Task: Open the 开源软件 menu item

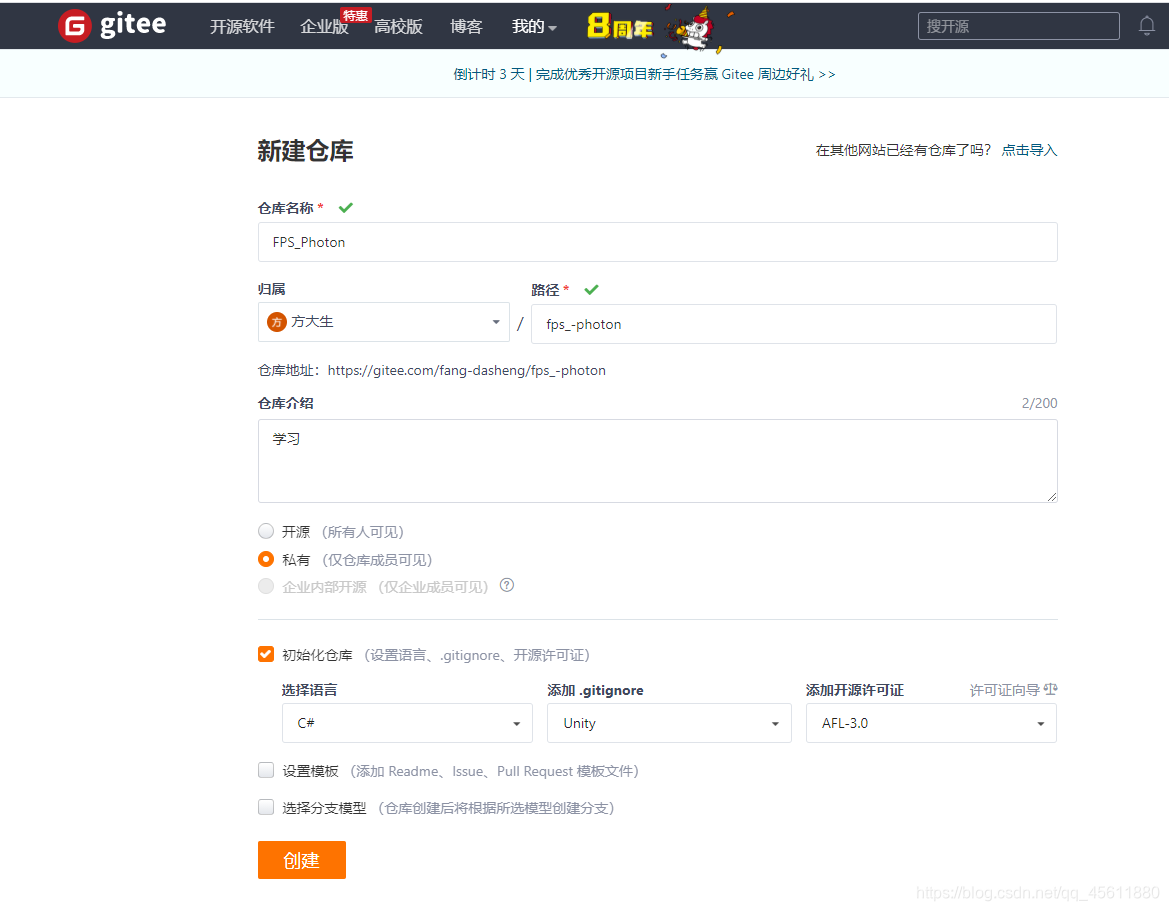Action: point(242,27)
